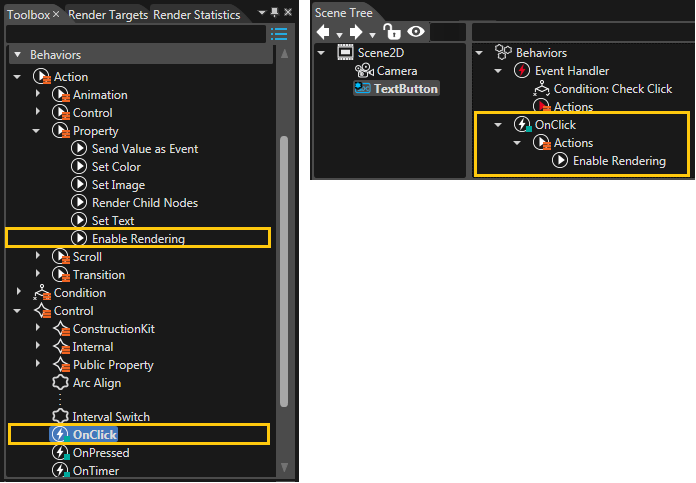Click the Scene2D node icon

[x=345, y=52]
